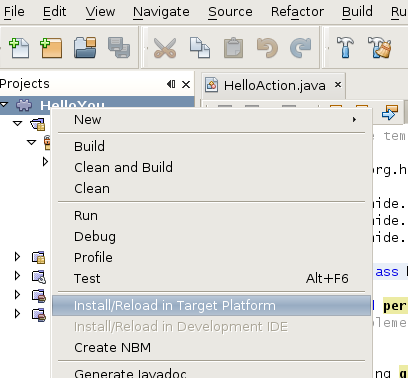Click the Paste clipboard icon
This screenshot has height=378, width=408.
(233, 48)
